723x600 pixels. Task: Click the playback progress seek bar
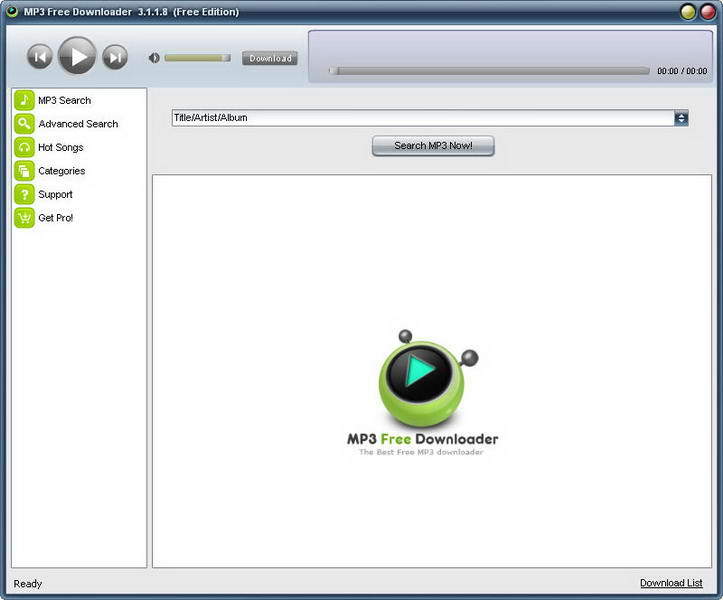click(x=489, y=71)
